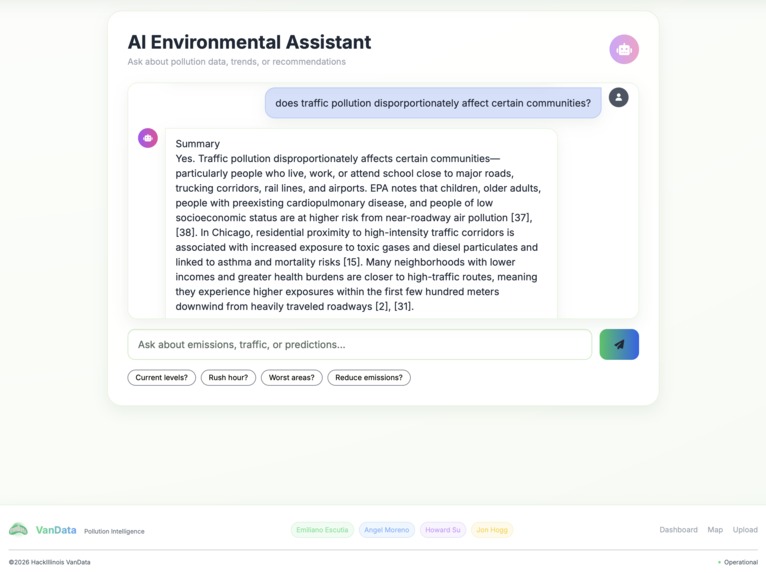This screenshot has height=573, width=766.
Task: Click the green Operational status dot
Action: coord(719,562)
